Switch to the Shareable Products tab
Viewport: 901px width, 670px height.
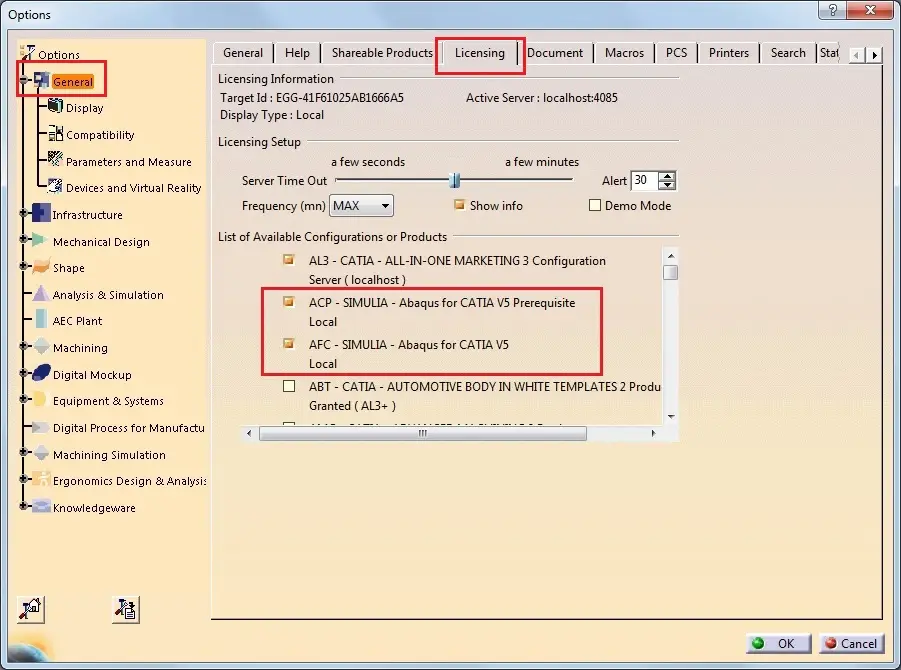[x=382, y=53]
